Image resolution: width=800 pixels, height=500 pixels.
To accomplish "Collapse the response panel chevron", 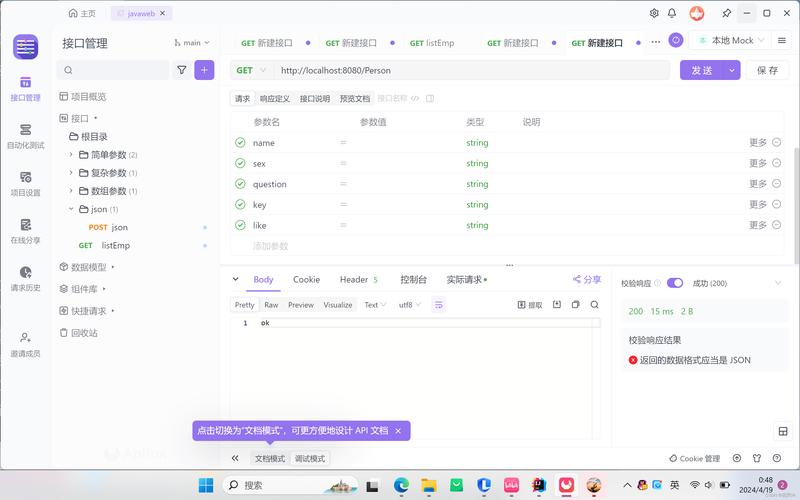I will 235,279.
